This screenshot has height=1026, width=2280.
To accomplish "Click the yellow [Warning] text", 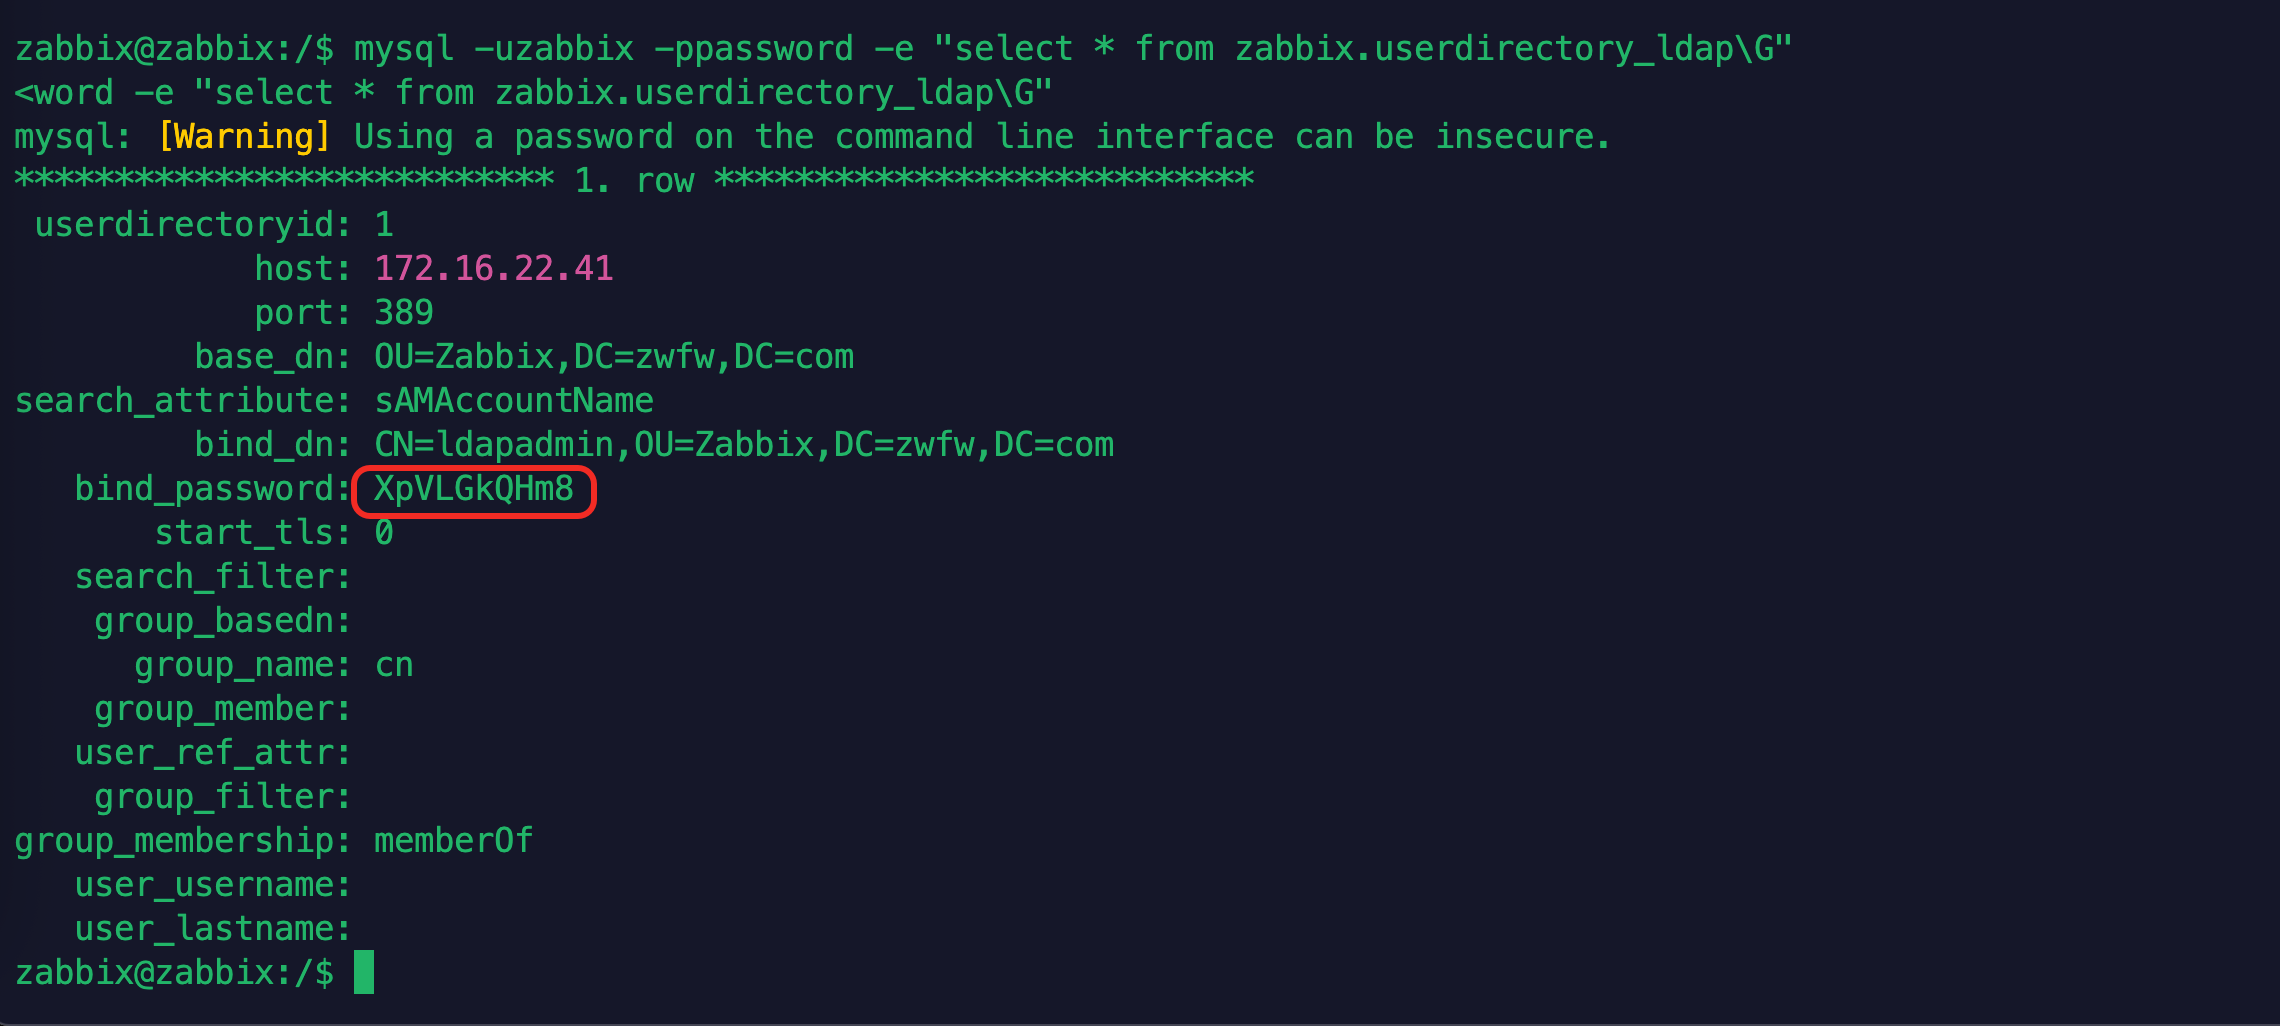I will click(x=244, y=136).
